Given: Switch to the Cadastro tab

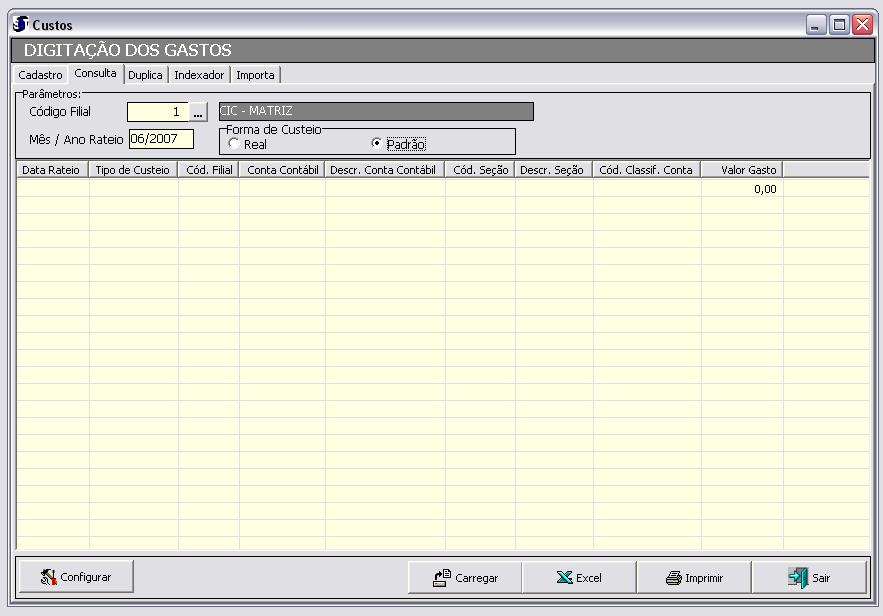Looking at the screenshot, I should [40, 75].
